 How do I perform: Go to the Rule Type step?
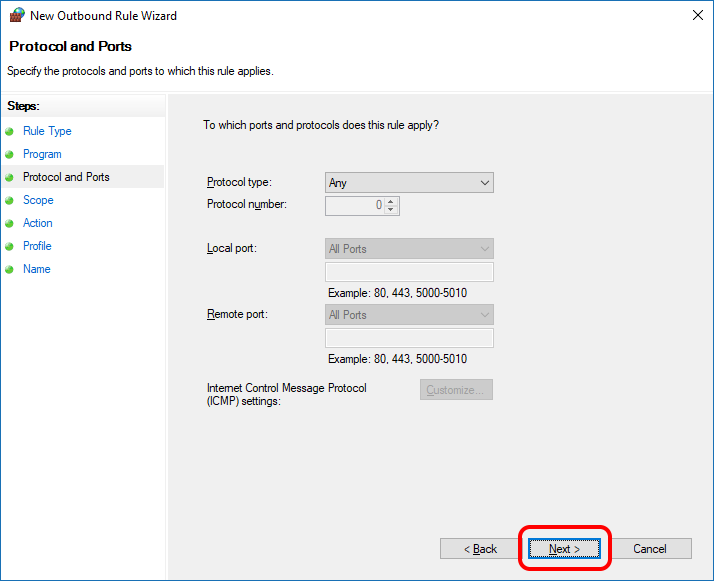(47, 131)
